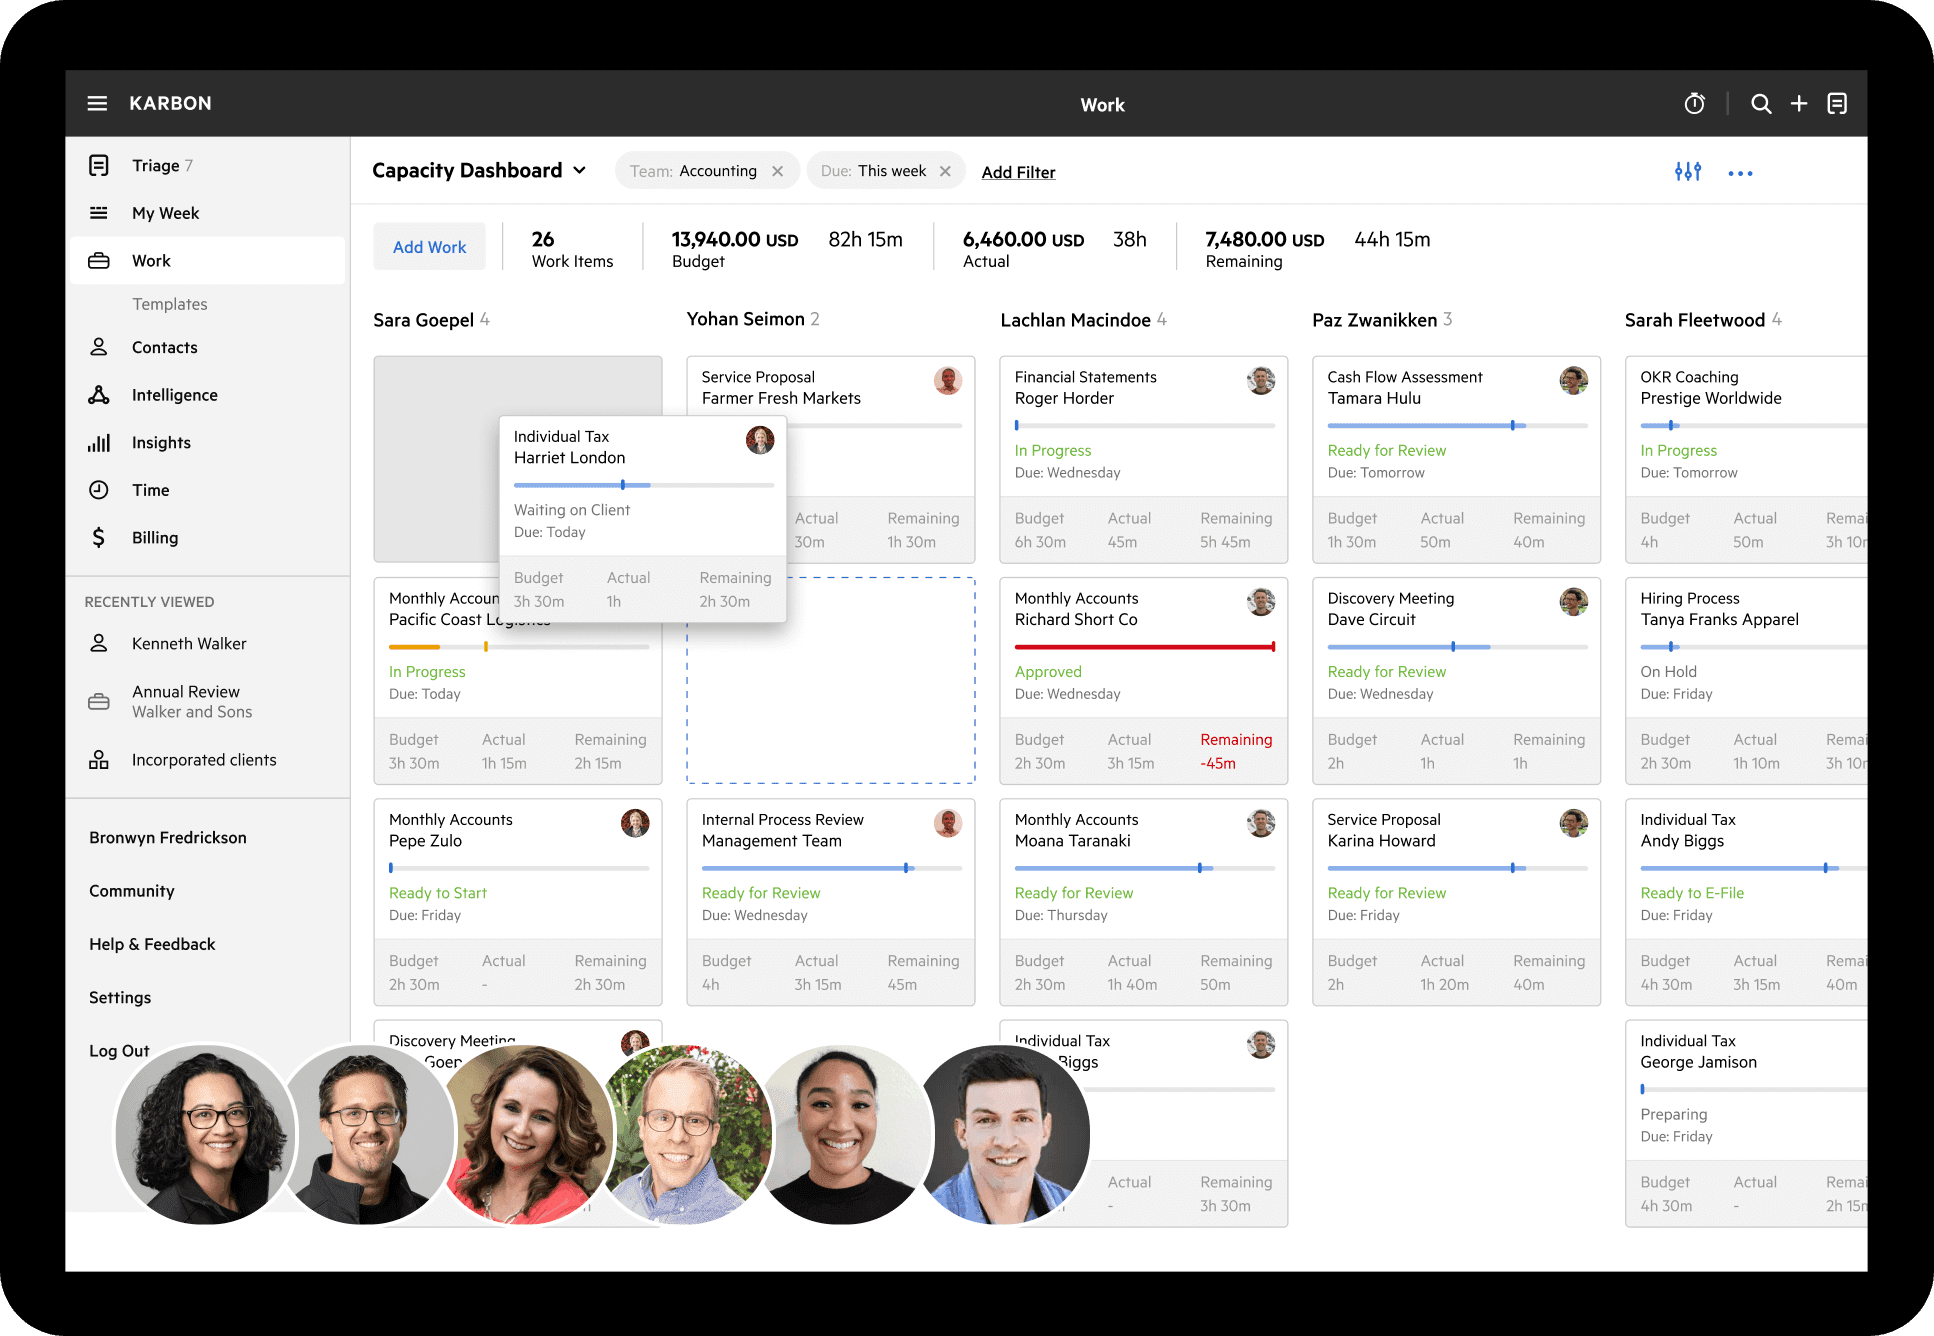Open the ellipsis more options menu
Image resolution: width=1934 pixels, height=1336 pixels.
tap(1740, 172)
